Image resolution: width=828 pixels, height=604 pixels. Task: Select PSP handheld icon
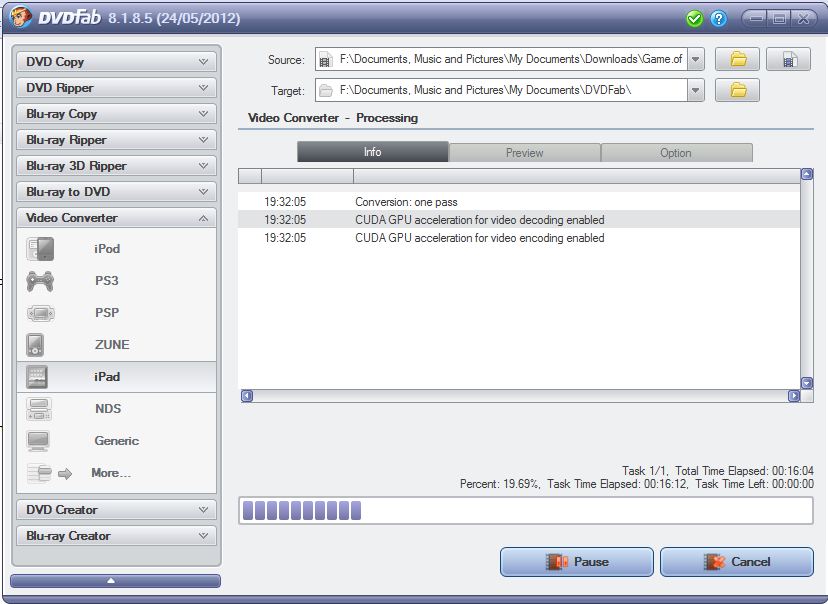(x=40, y=313)
